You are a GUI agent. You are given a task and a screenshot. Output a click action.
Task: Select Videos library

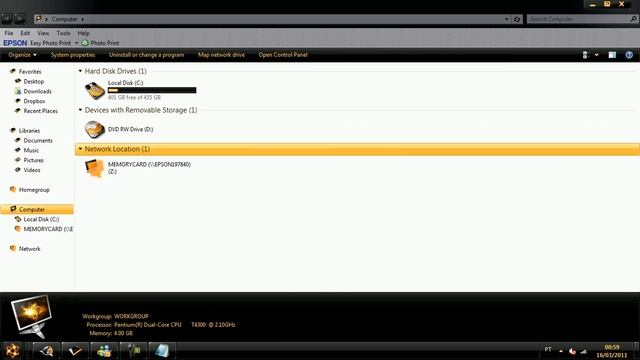click(x=32, y=170)
